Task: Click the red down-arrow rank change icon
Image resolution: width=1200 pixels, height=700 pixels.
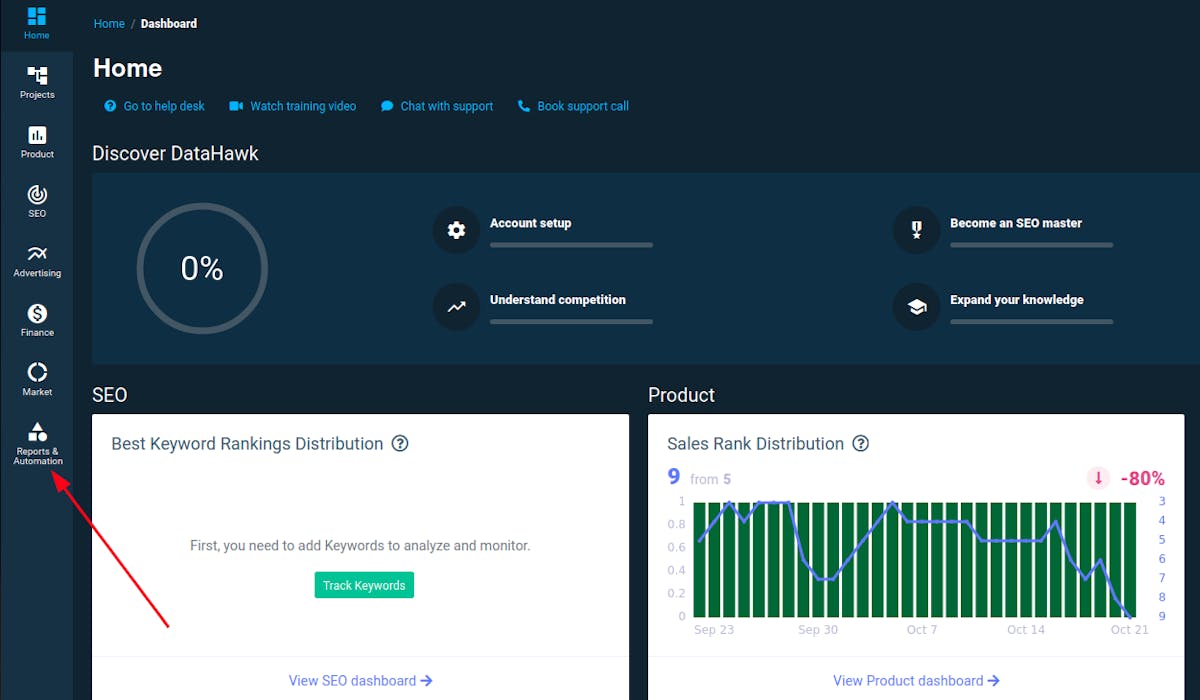Action: click(1098, 478)
